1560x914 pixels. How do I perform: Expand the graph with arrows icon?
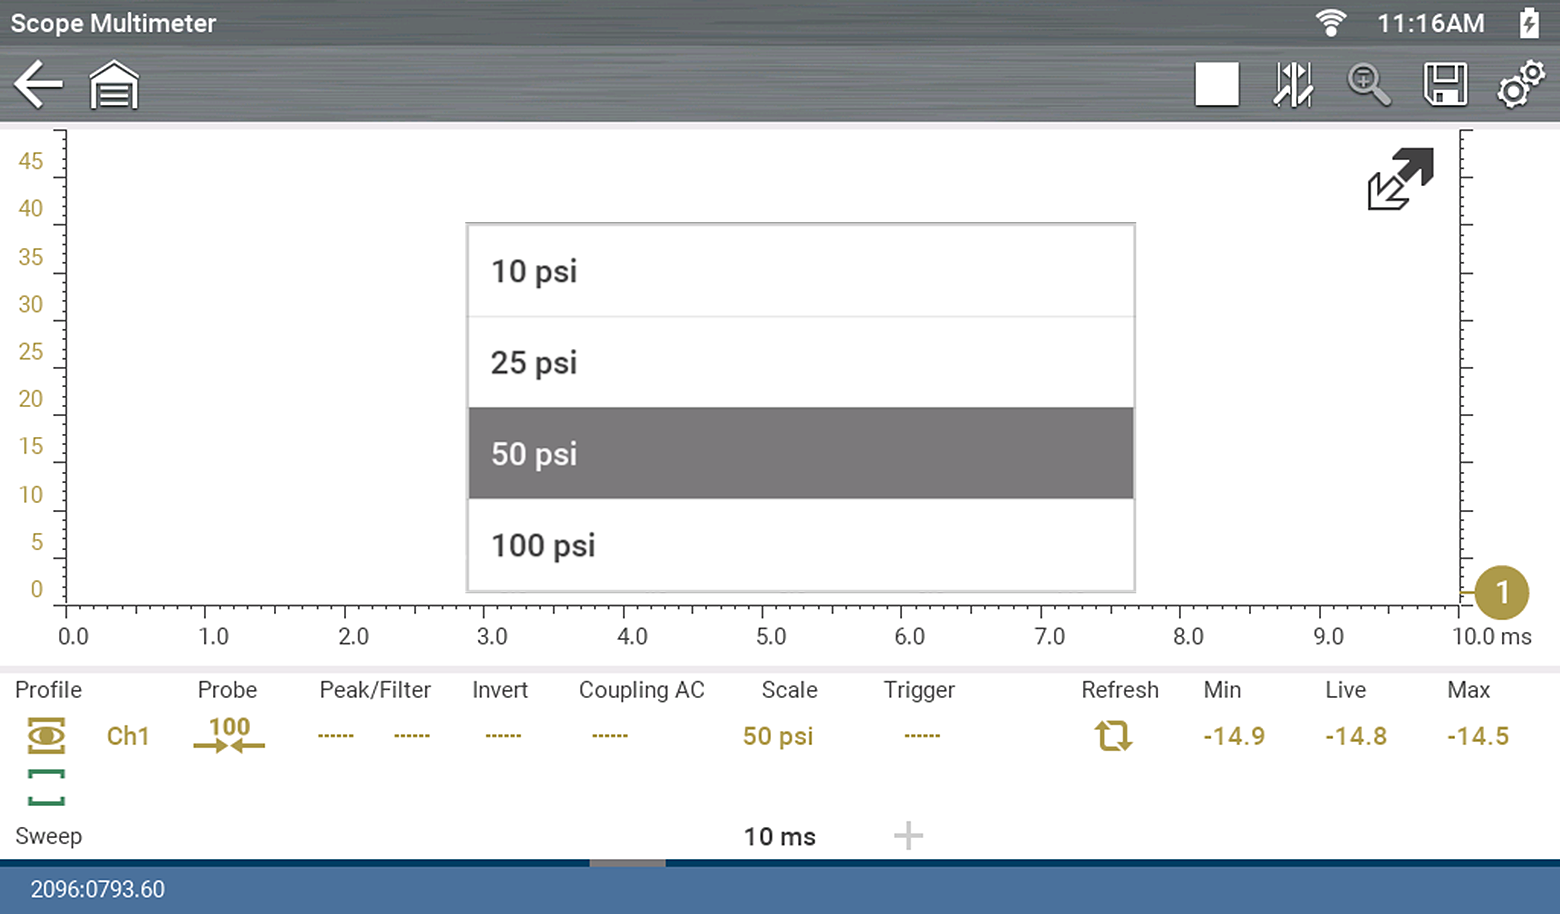1400,179
